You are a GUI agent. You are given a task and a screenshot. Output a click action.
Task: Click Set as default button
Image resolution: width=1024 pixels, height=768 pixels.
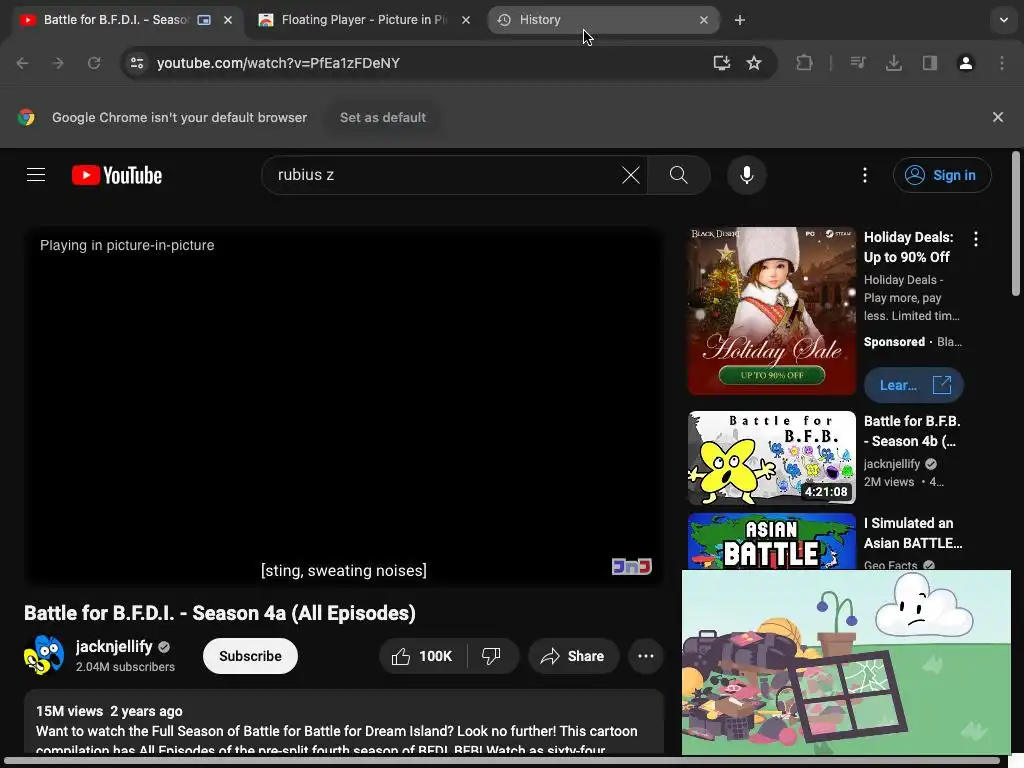click(383, 118)
